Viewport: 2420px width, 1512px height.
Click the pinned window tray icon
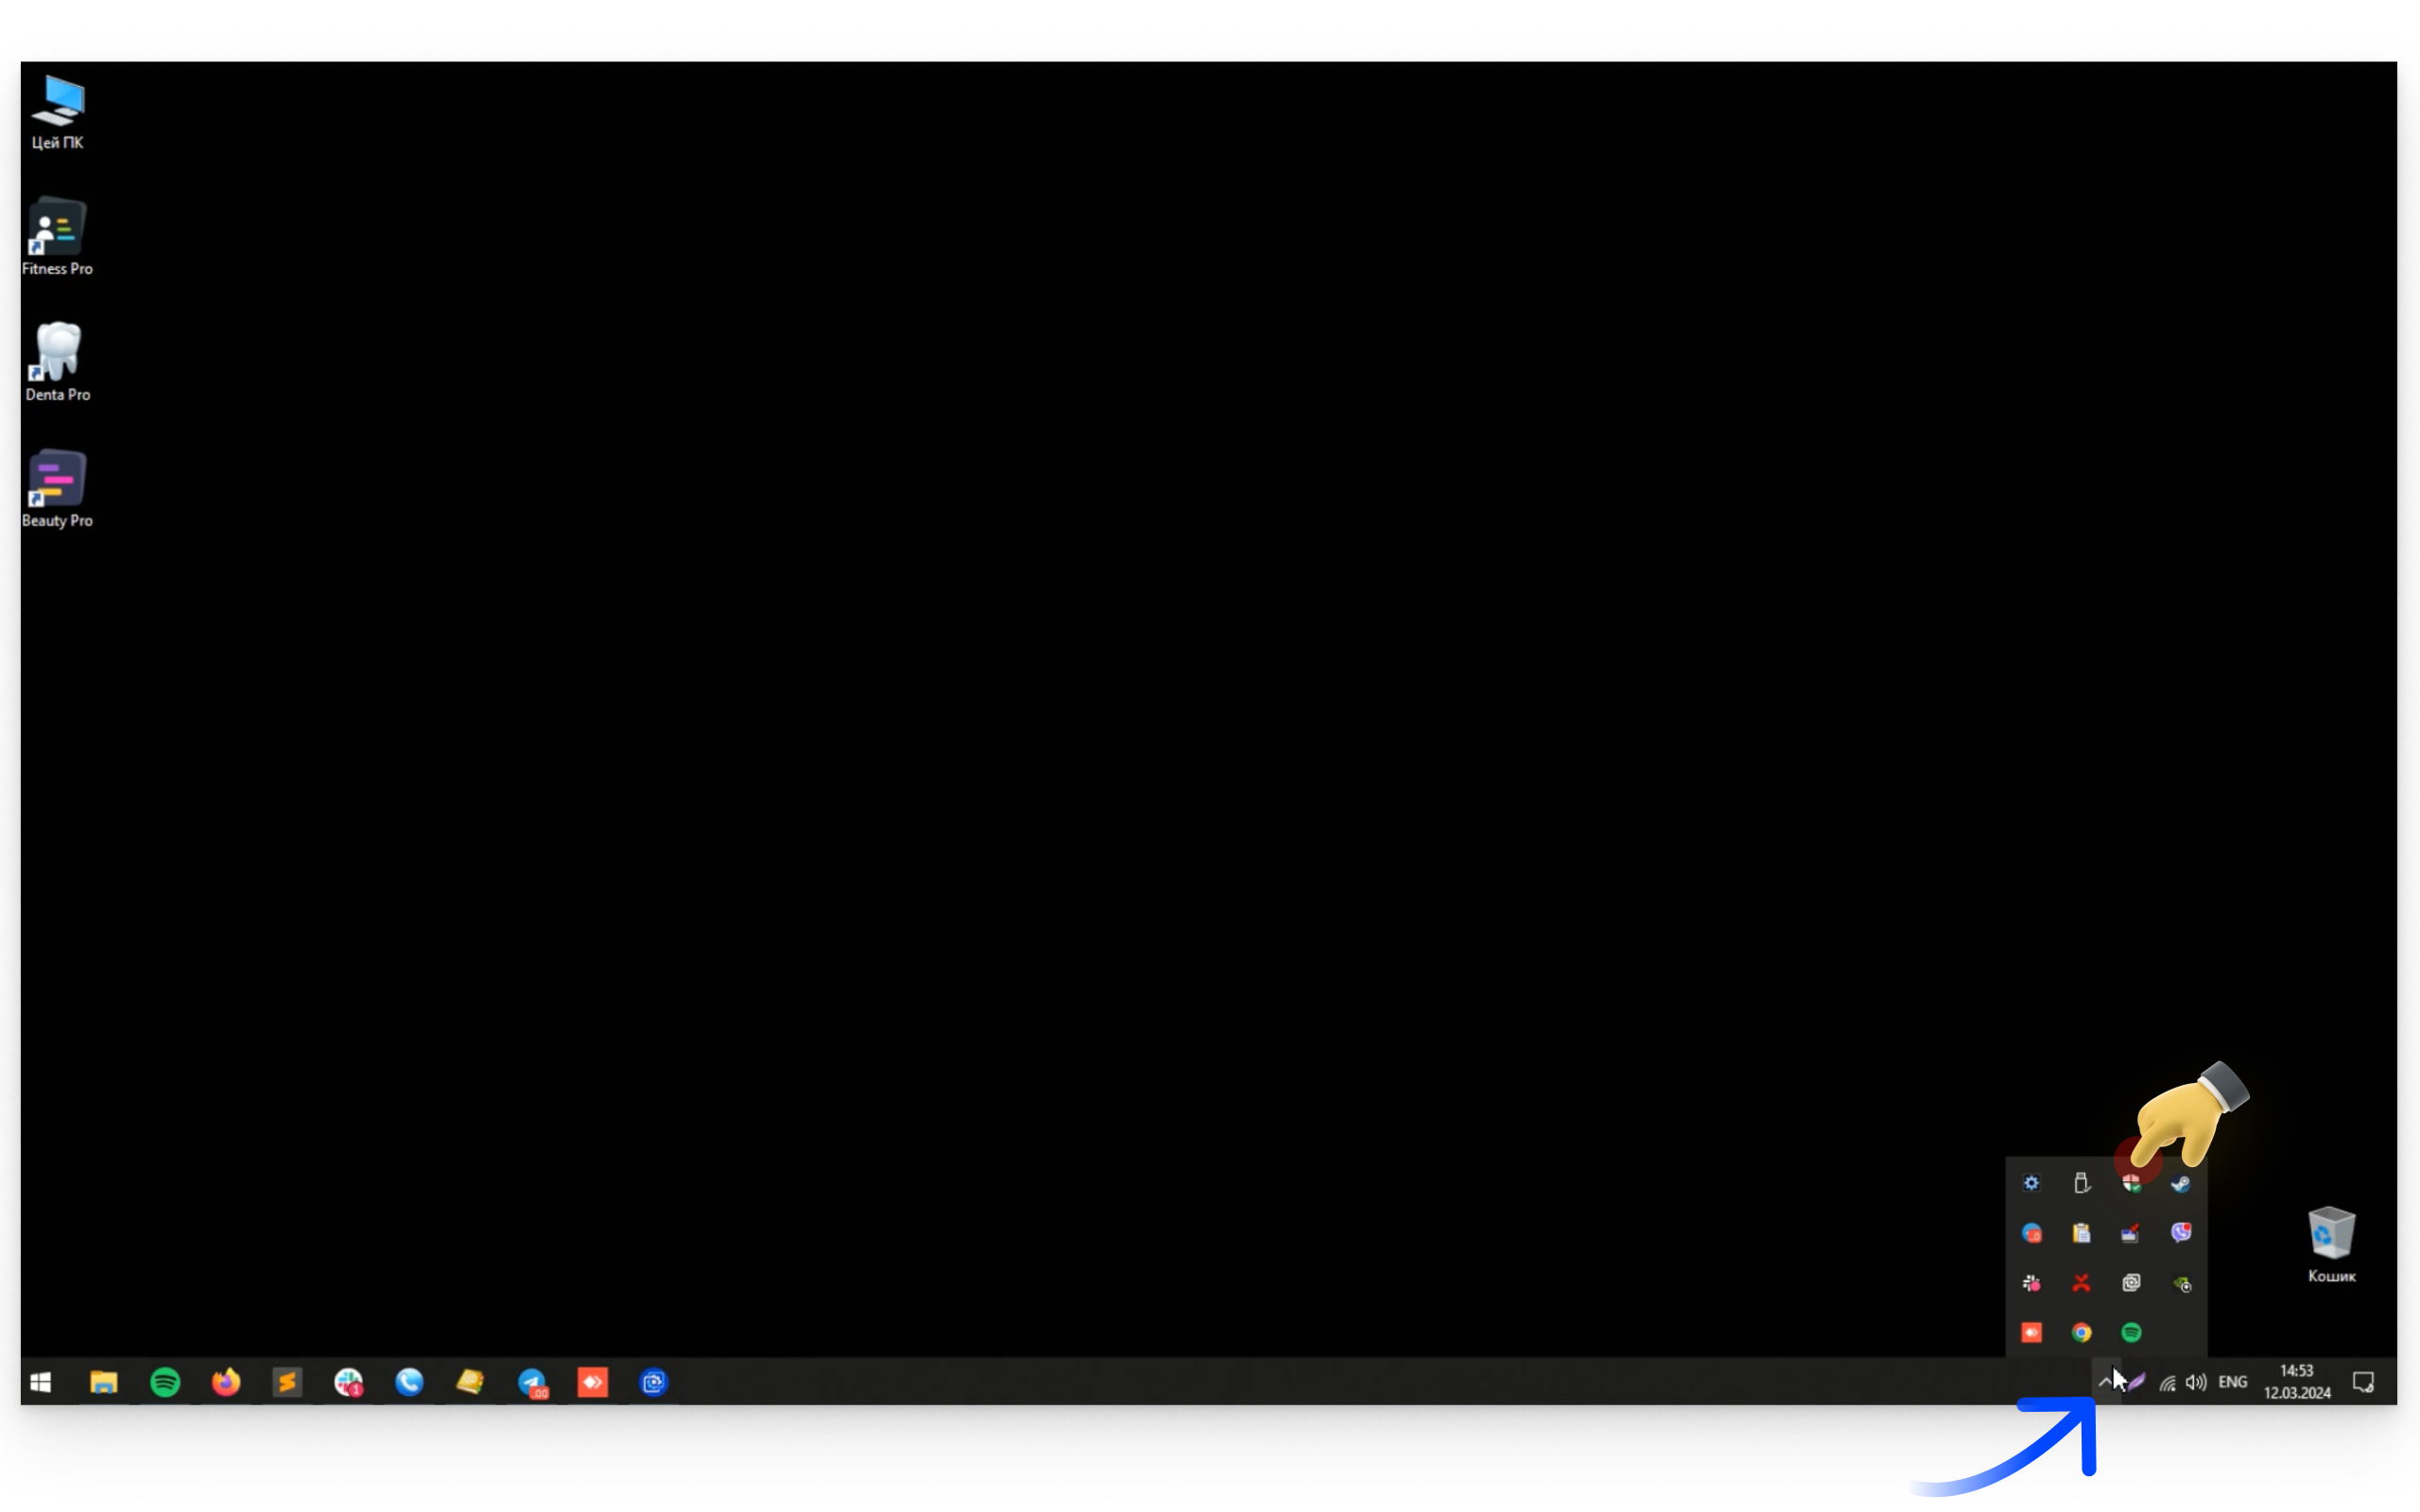tap(2131, 1233)
